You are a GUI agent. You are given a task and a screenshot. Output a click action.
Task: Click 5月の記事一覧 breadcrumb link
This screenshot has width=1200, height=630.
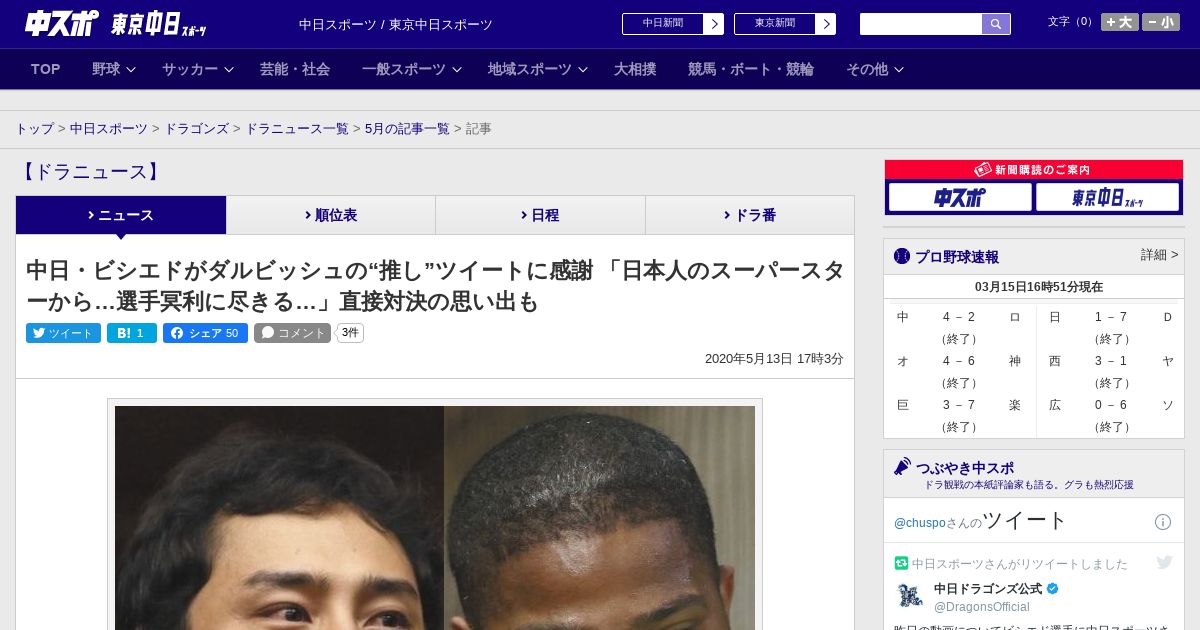coord(407,129)
